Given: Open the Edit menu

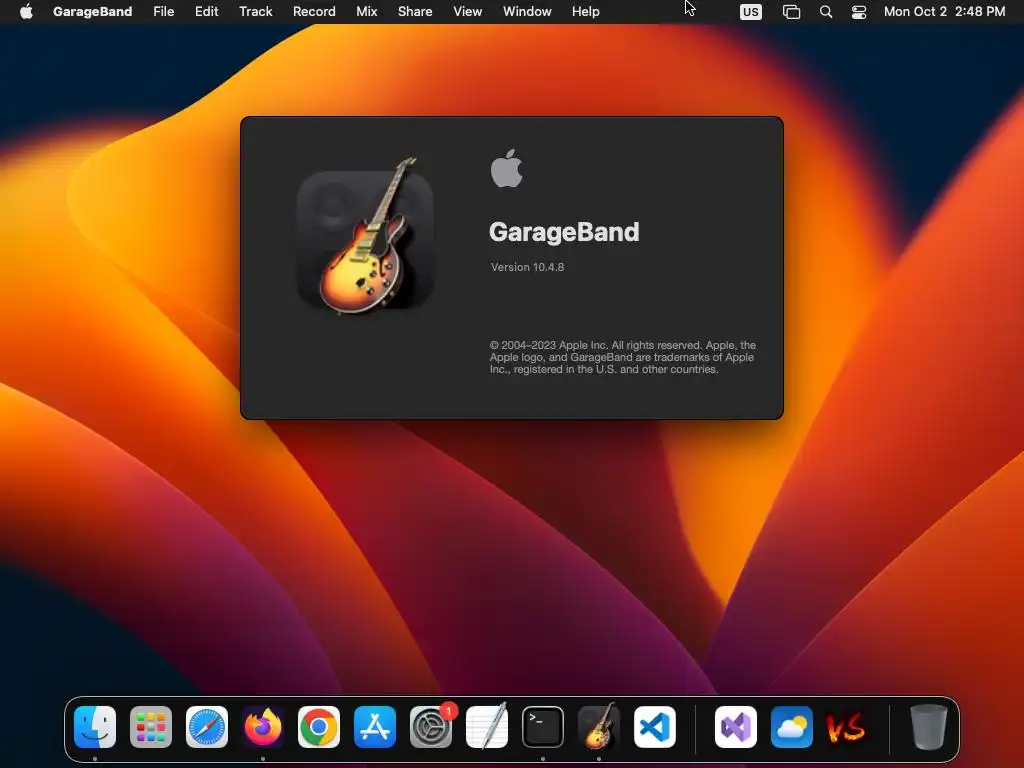Looking at the screenshot, I should pyautogui.click(x=206, y=11).
